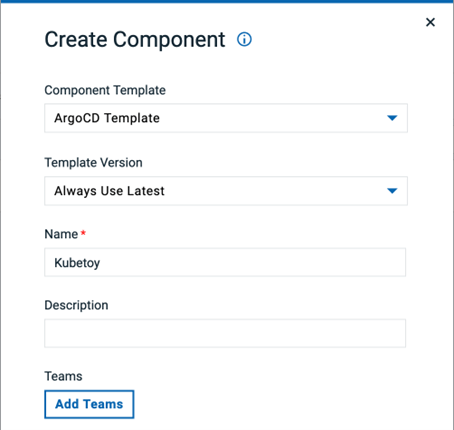This screenshot has height=430, width=454.
Task: Focus the Name input field
Action: 225,262
